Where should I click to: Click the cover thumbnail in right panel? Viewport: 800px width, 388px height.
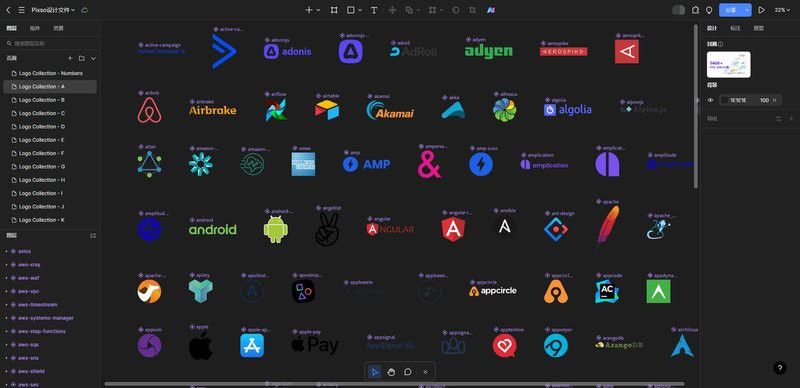pos(729,64)
